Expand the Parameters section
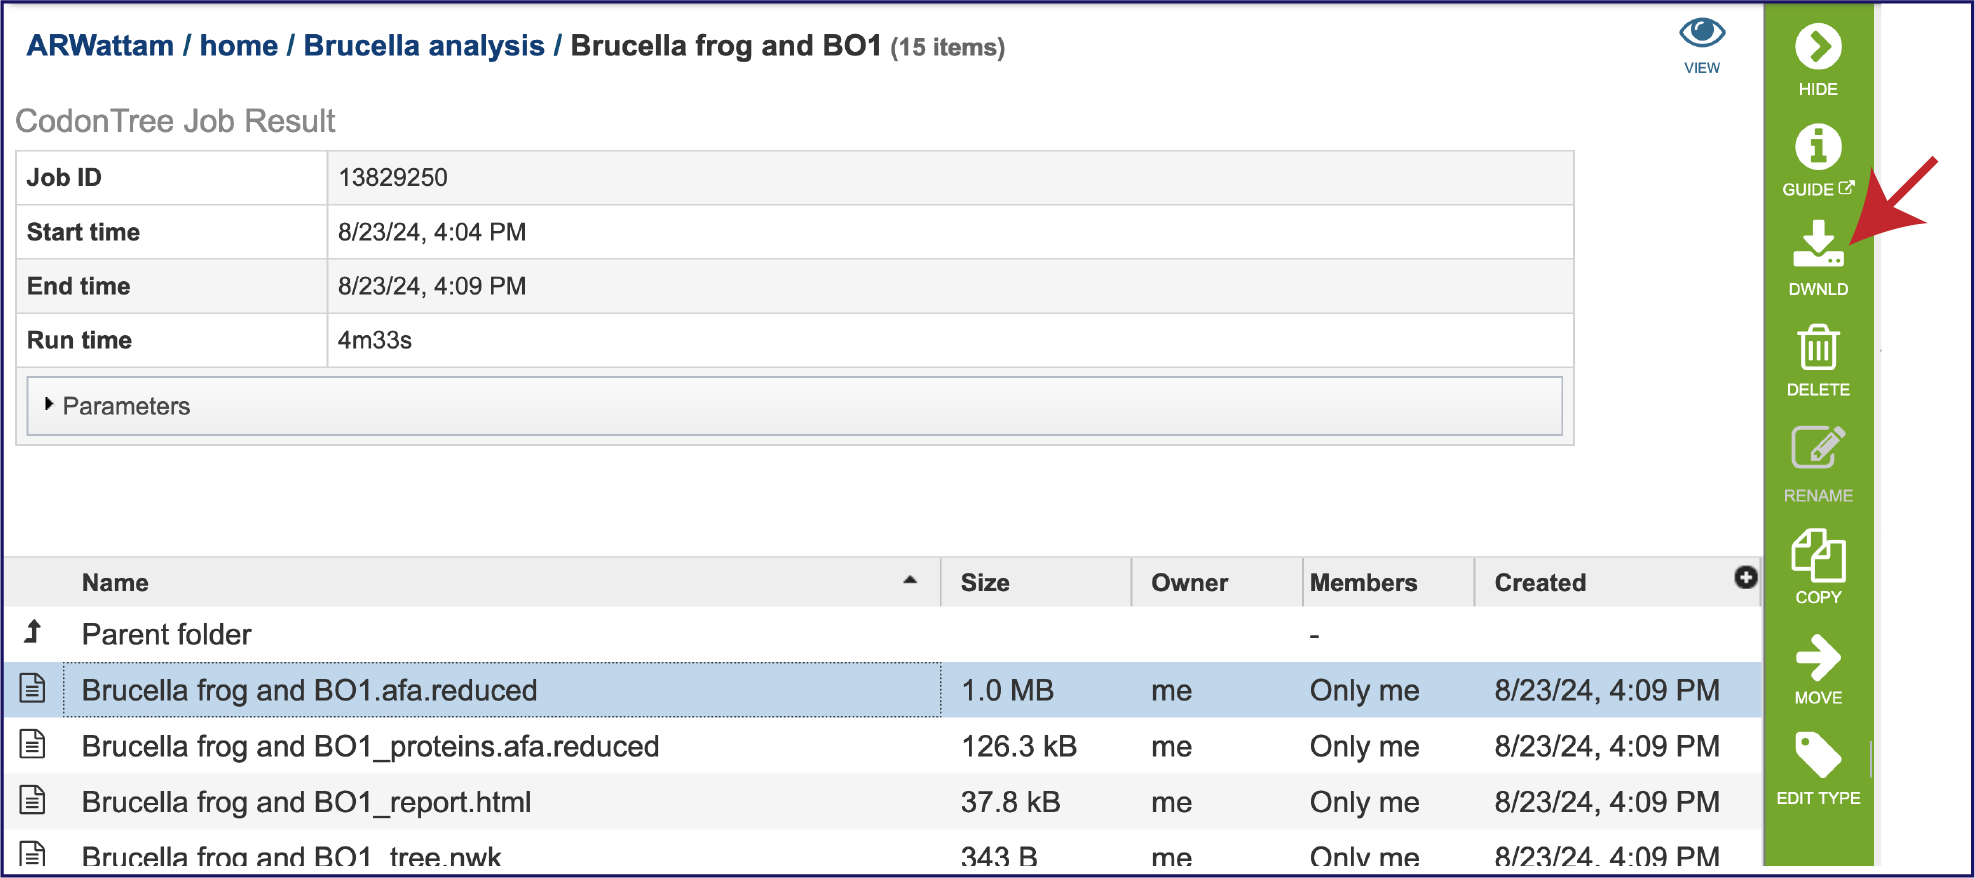1975x878 pixels. click(49, 405)
